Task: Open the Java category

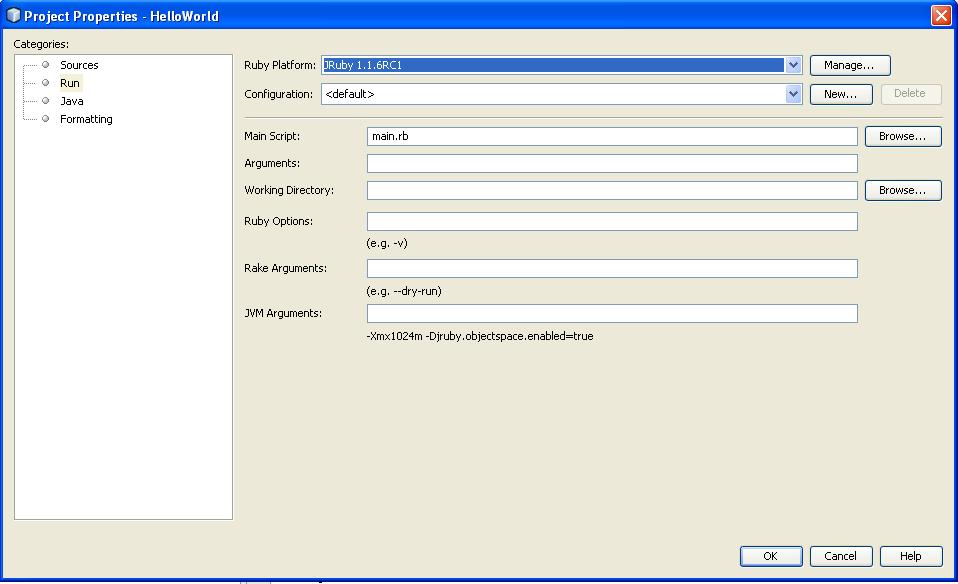Action: coord(71,101)
